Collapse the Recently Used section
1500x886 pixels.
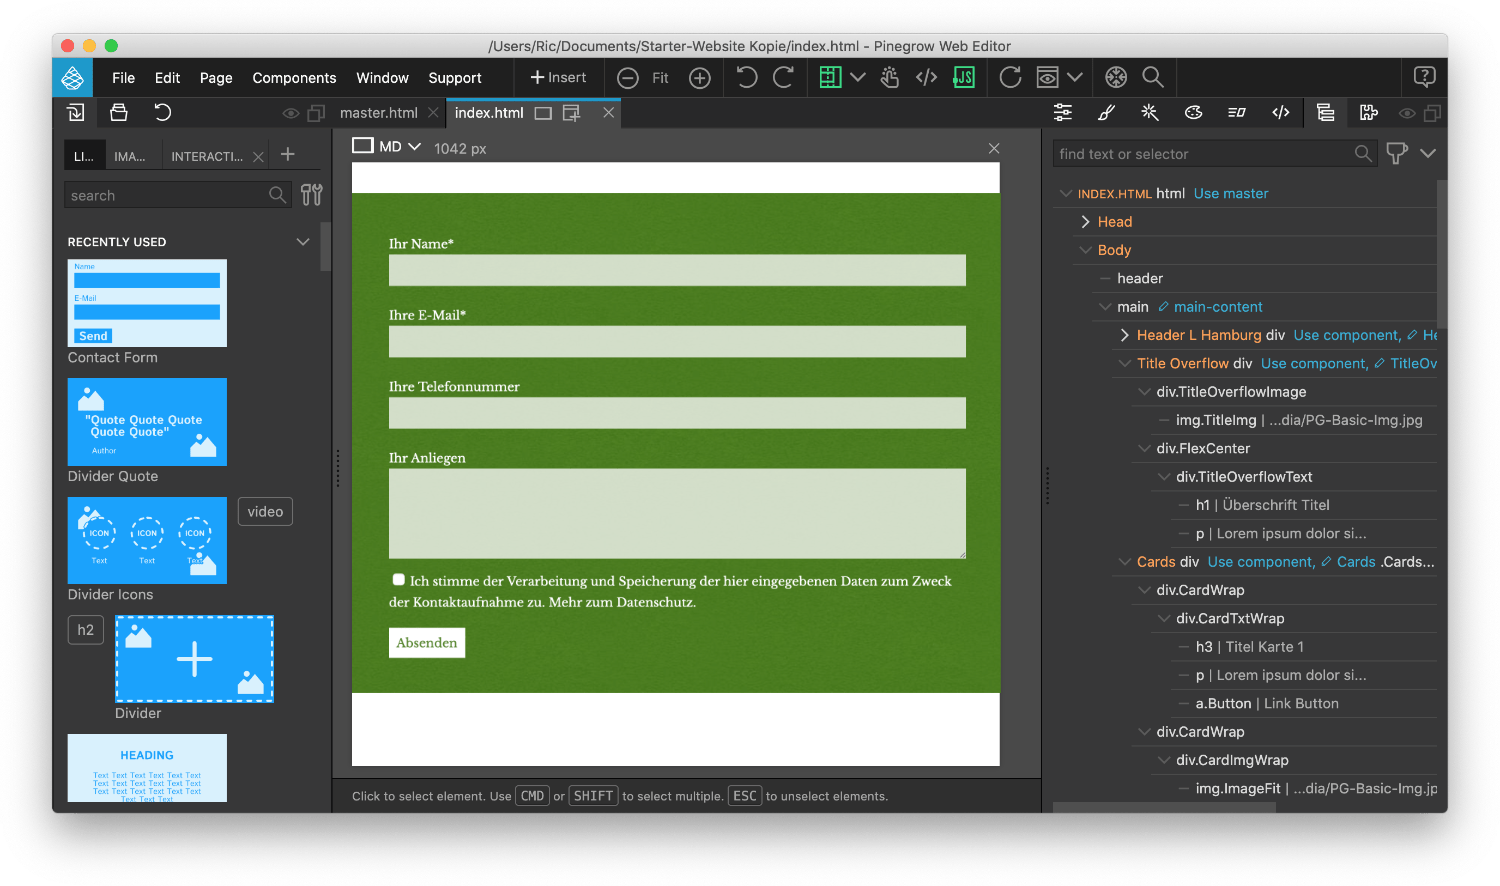303,242
